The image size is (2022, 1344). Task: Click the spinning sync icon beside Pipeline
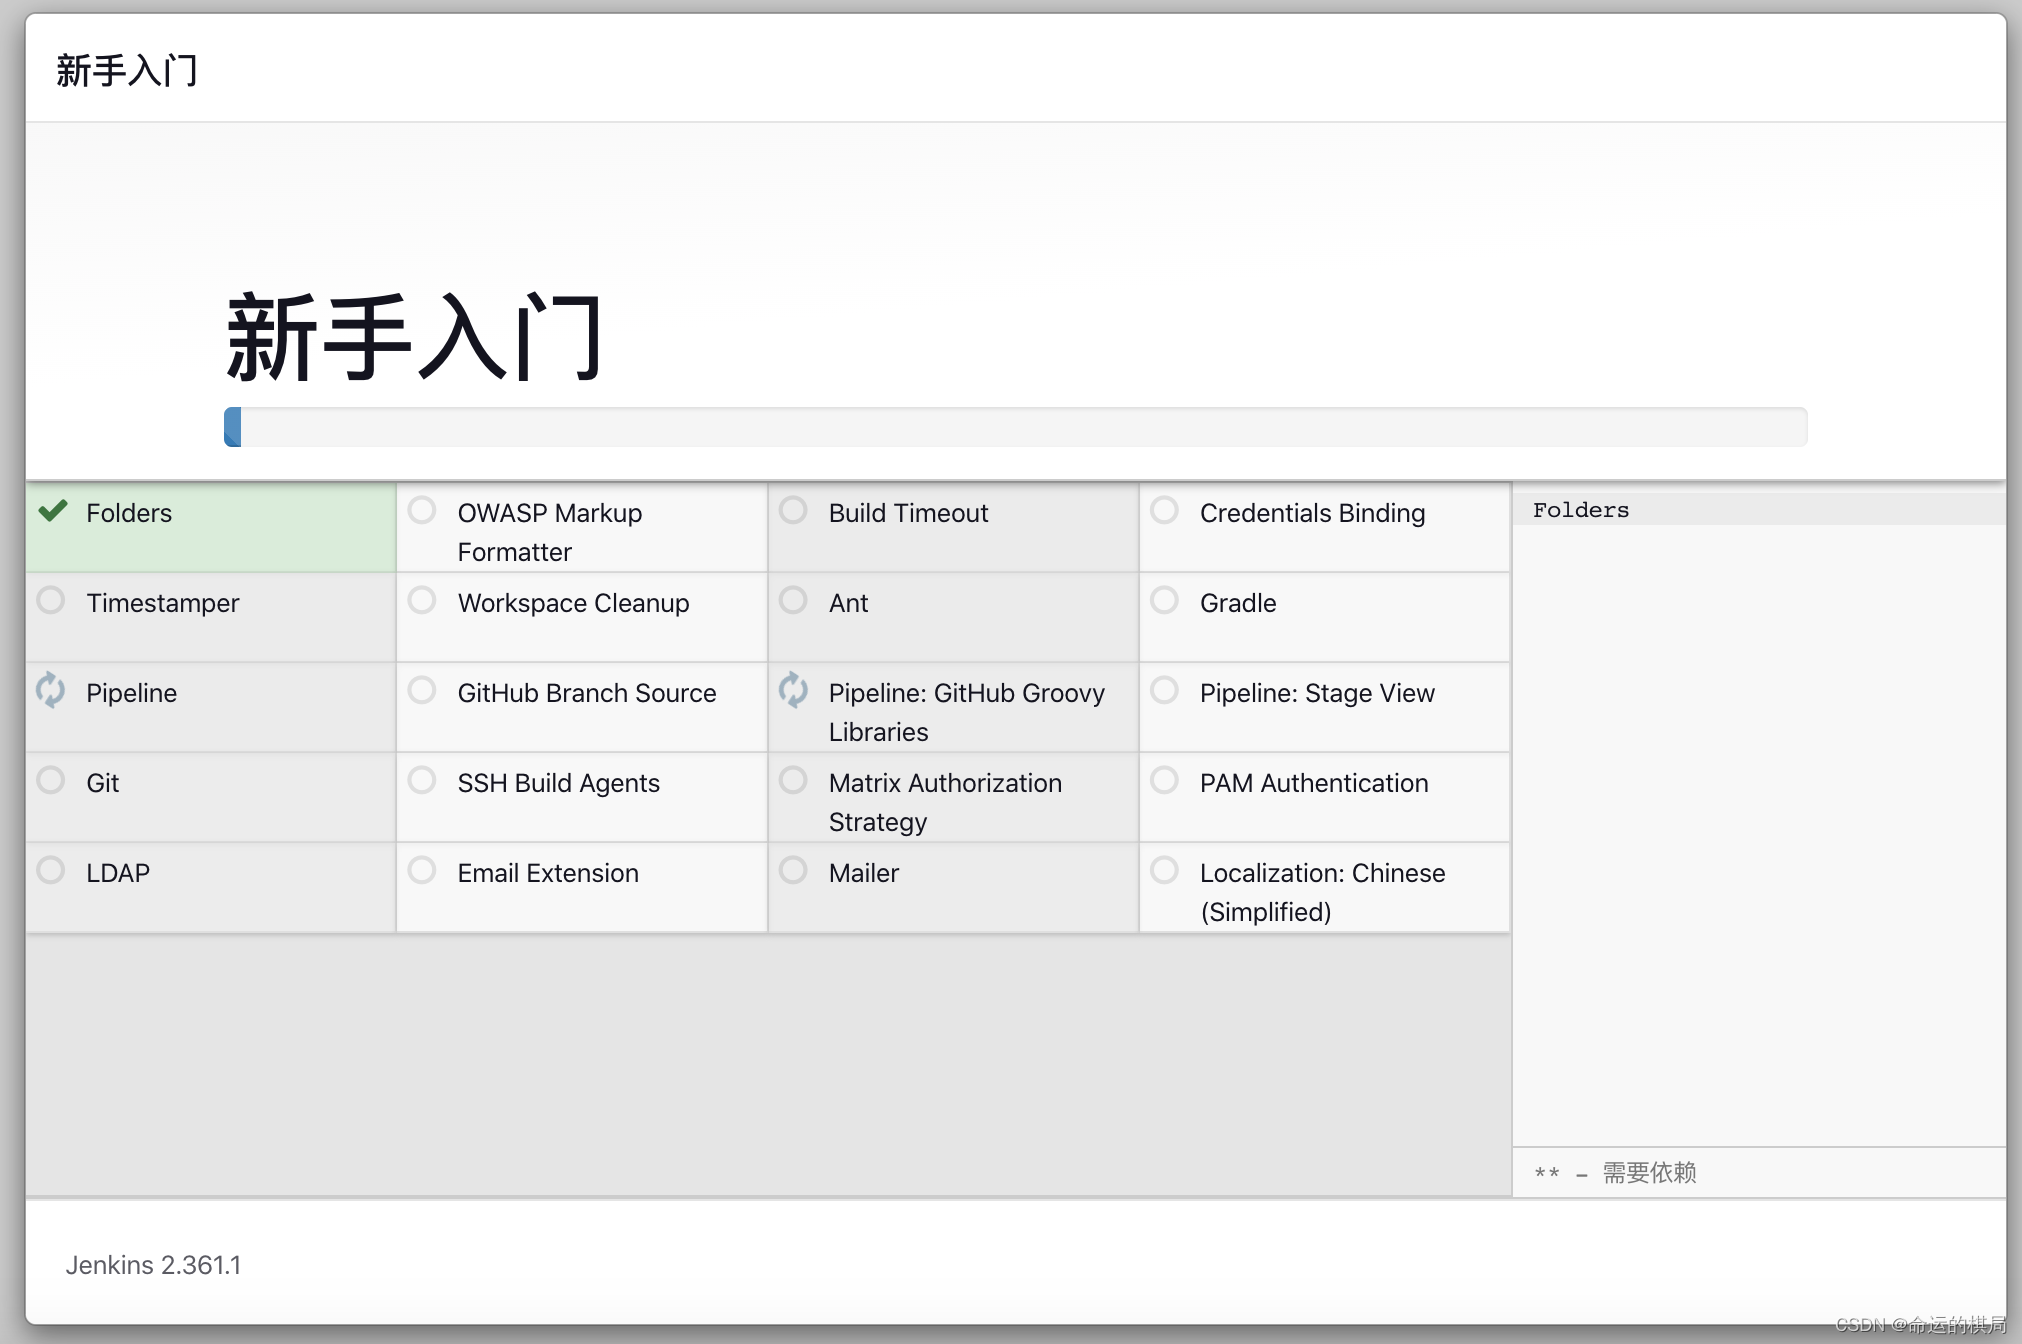(51, 690)
